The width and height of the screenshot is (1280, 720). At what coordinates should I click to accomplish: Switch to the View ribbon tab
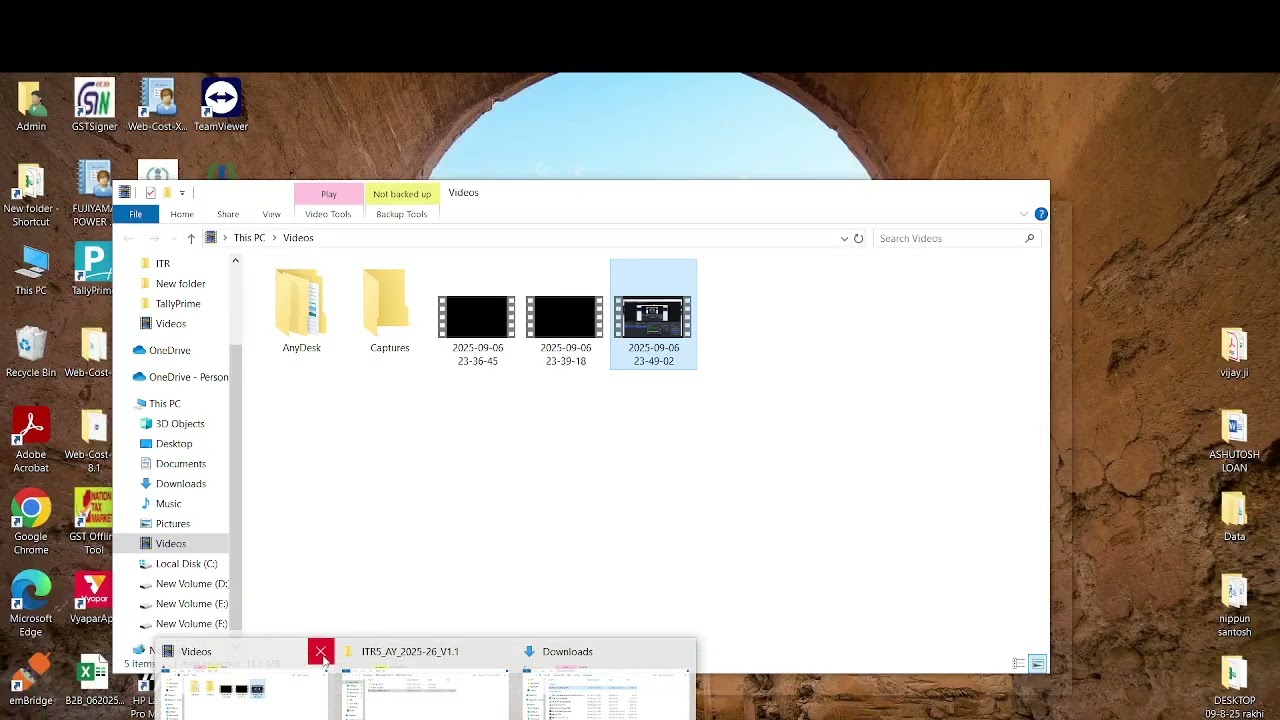pos(271,214)
